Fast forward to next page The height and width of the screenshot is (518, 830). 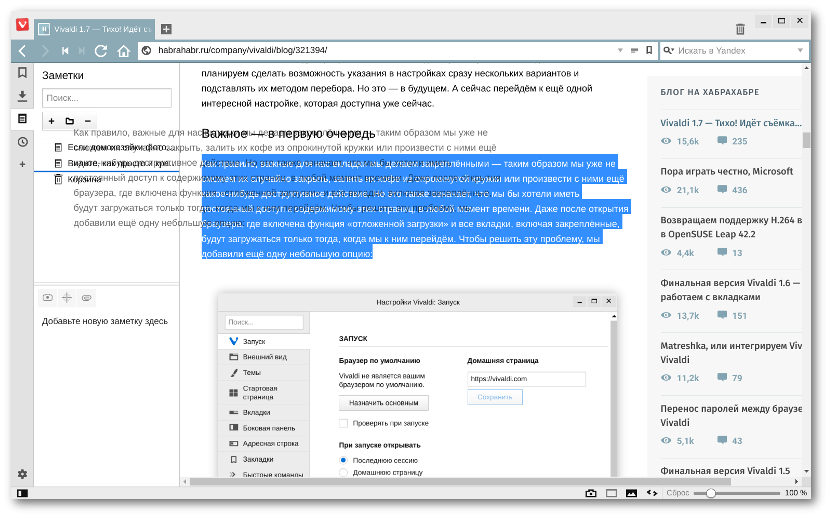click(82, 51)
